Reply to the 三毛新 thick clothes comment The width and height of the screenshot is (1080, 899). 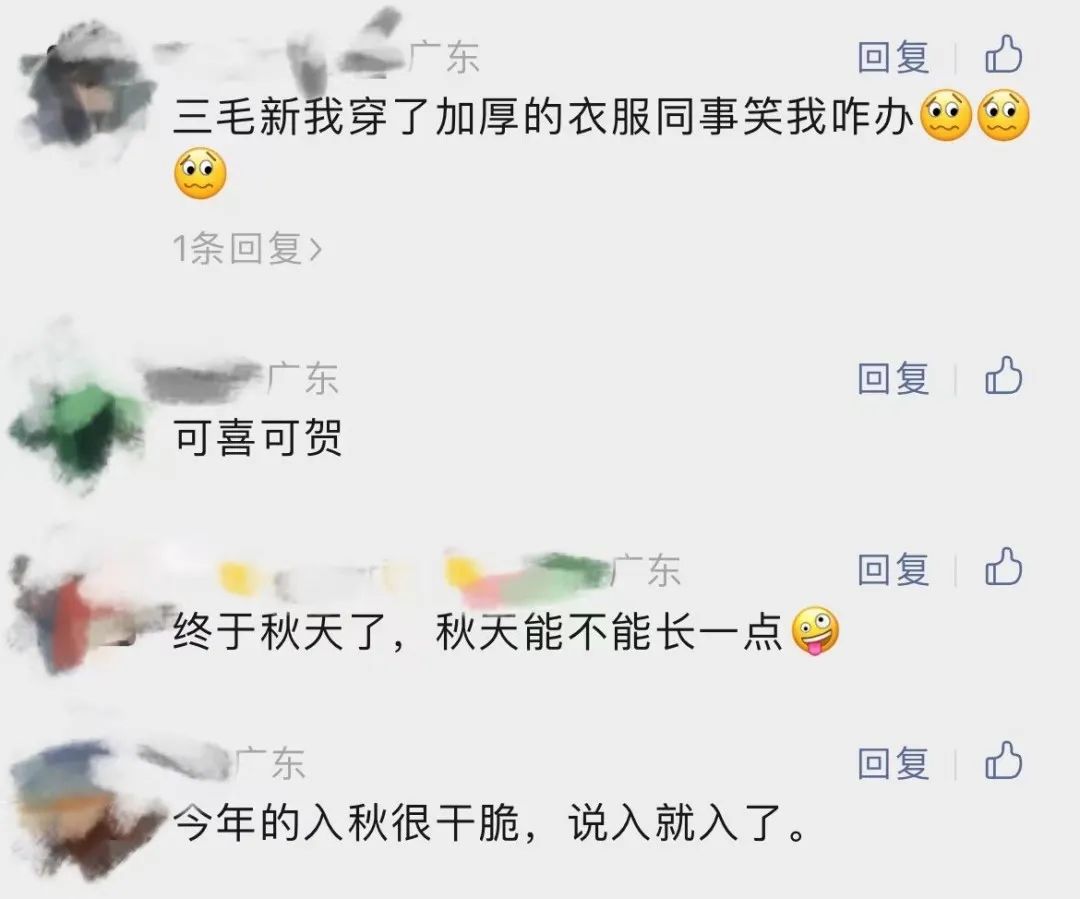tap(893, 56)
